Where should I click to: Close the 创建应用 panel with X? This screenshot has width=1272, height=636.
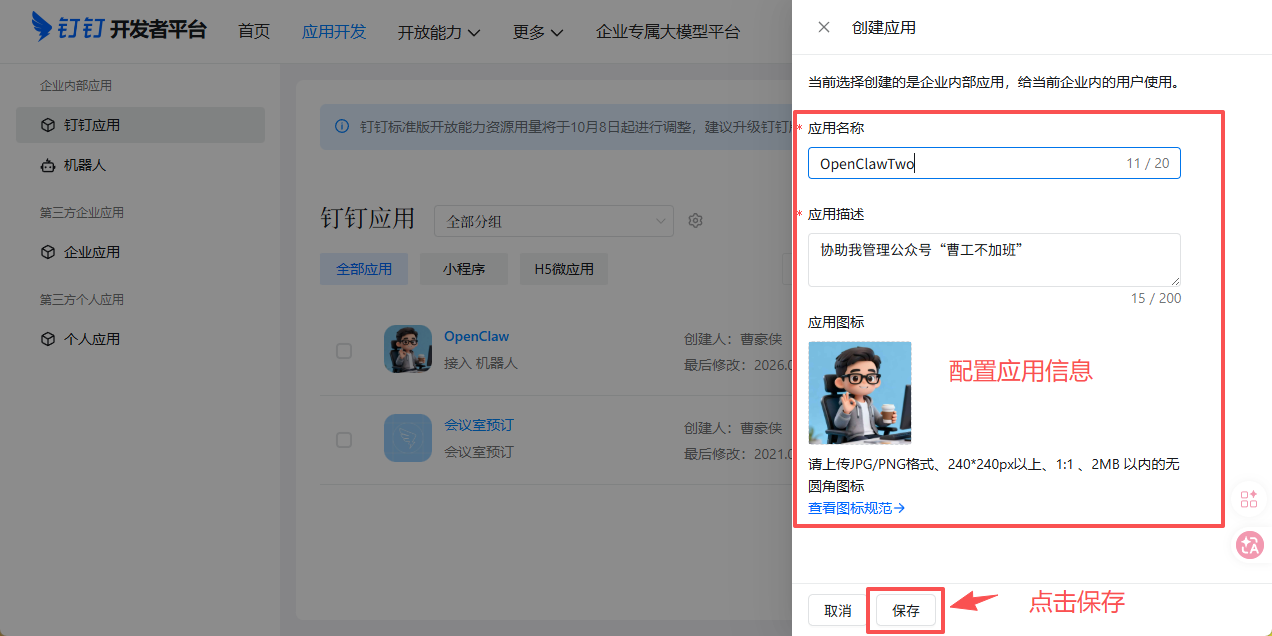tap(824, 27)
